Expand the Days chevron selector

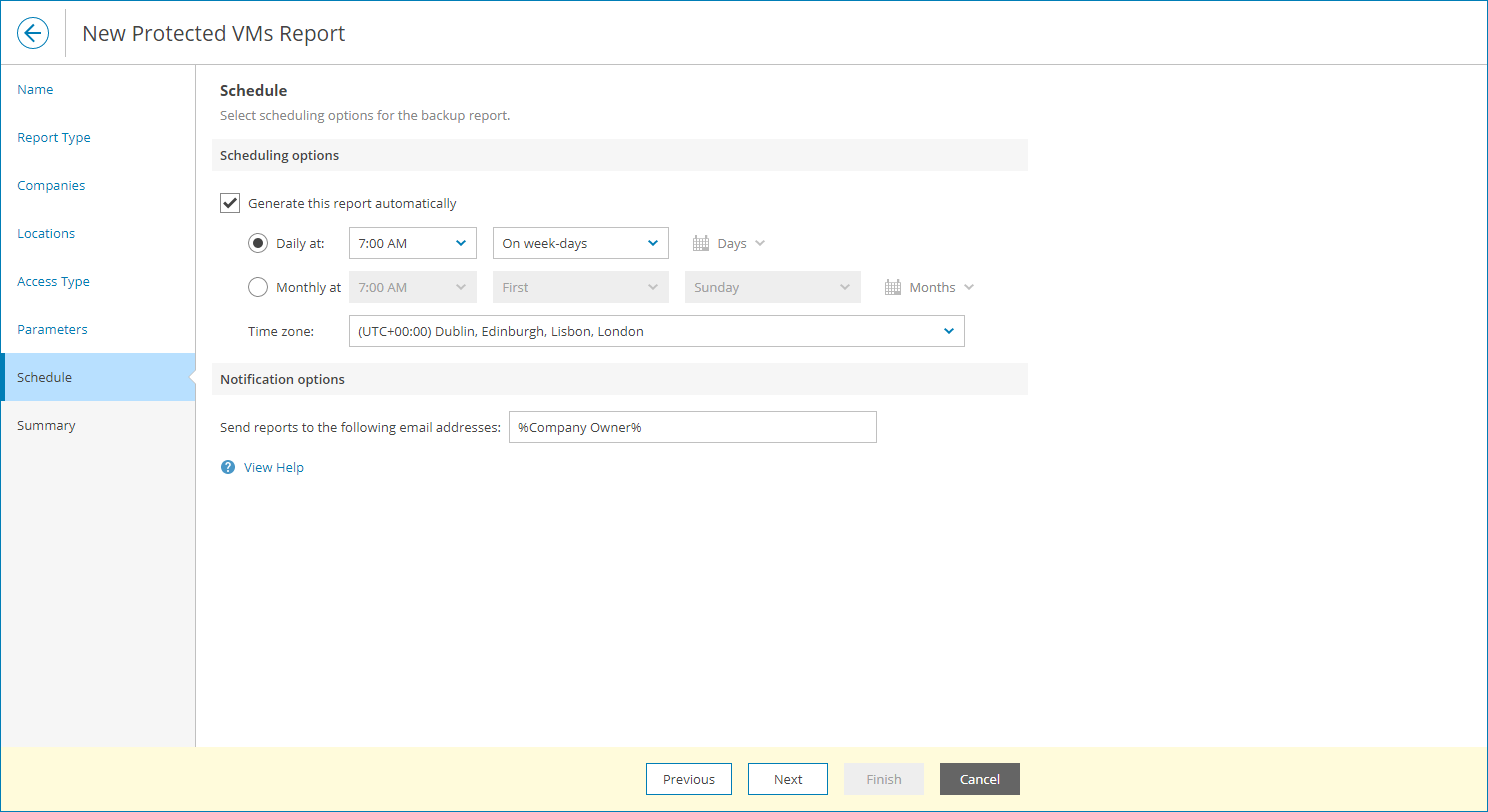(761, 243)
